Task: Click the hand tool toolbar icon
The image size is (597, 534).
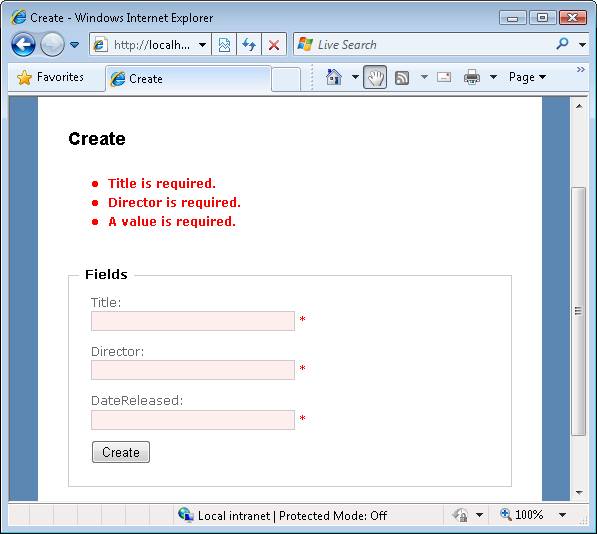Action: pos(375,77)
